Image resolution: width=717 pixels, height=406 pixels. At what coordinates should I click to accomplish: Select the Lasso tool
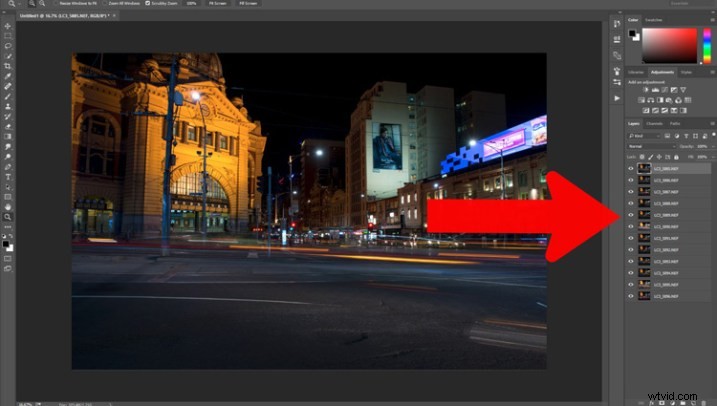(x=8, y=46)
